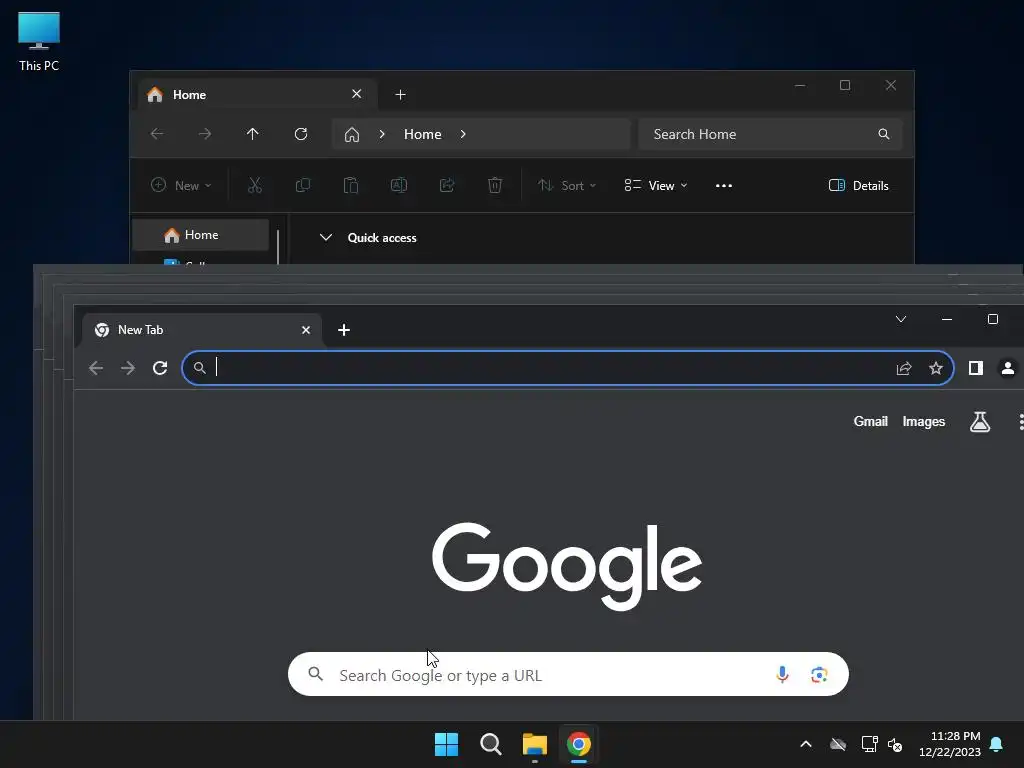The width and height of the screenshot is (1024, 768).
Task: Click Chrome icon in the taskbar
Action: tap(579, 744)
